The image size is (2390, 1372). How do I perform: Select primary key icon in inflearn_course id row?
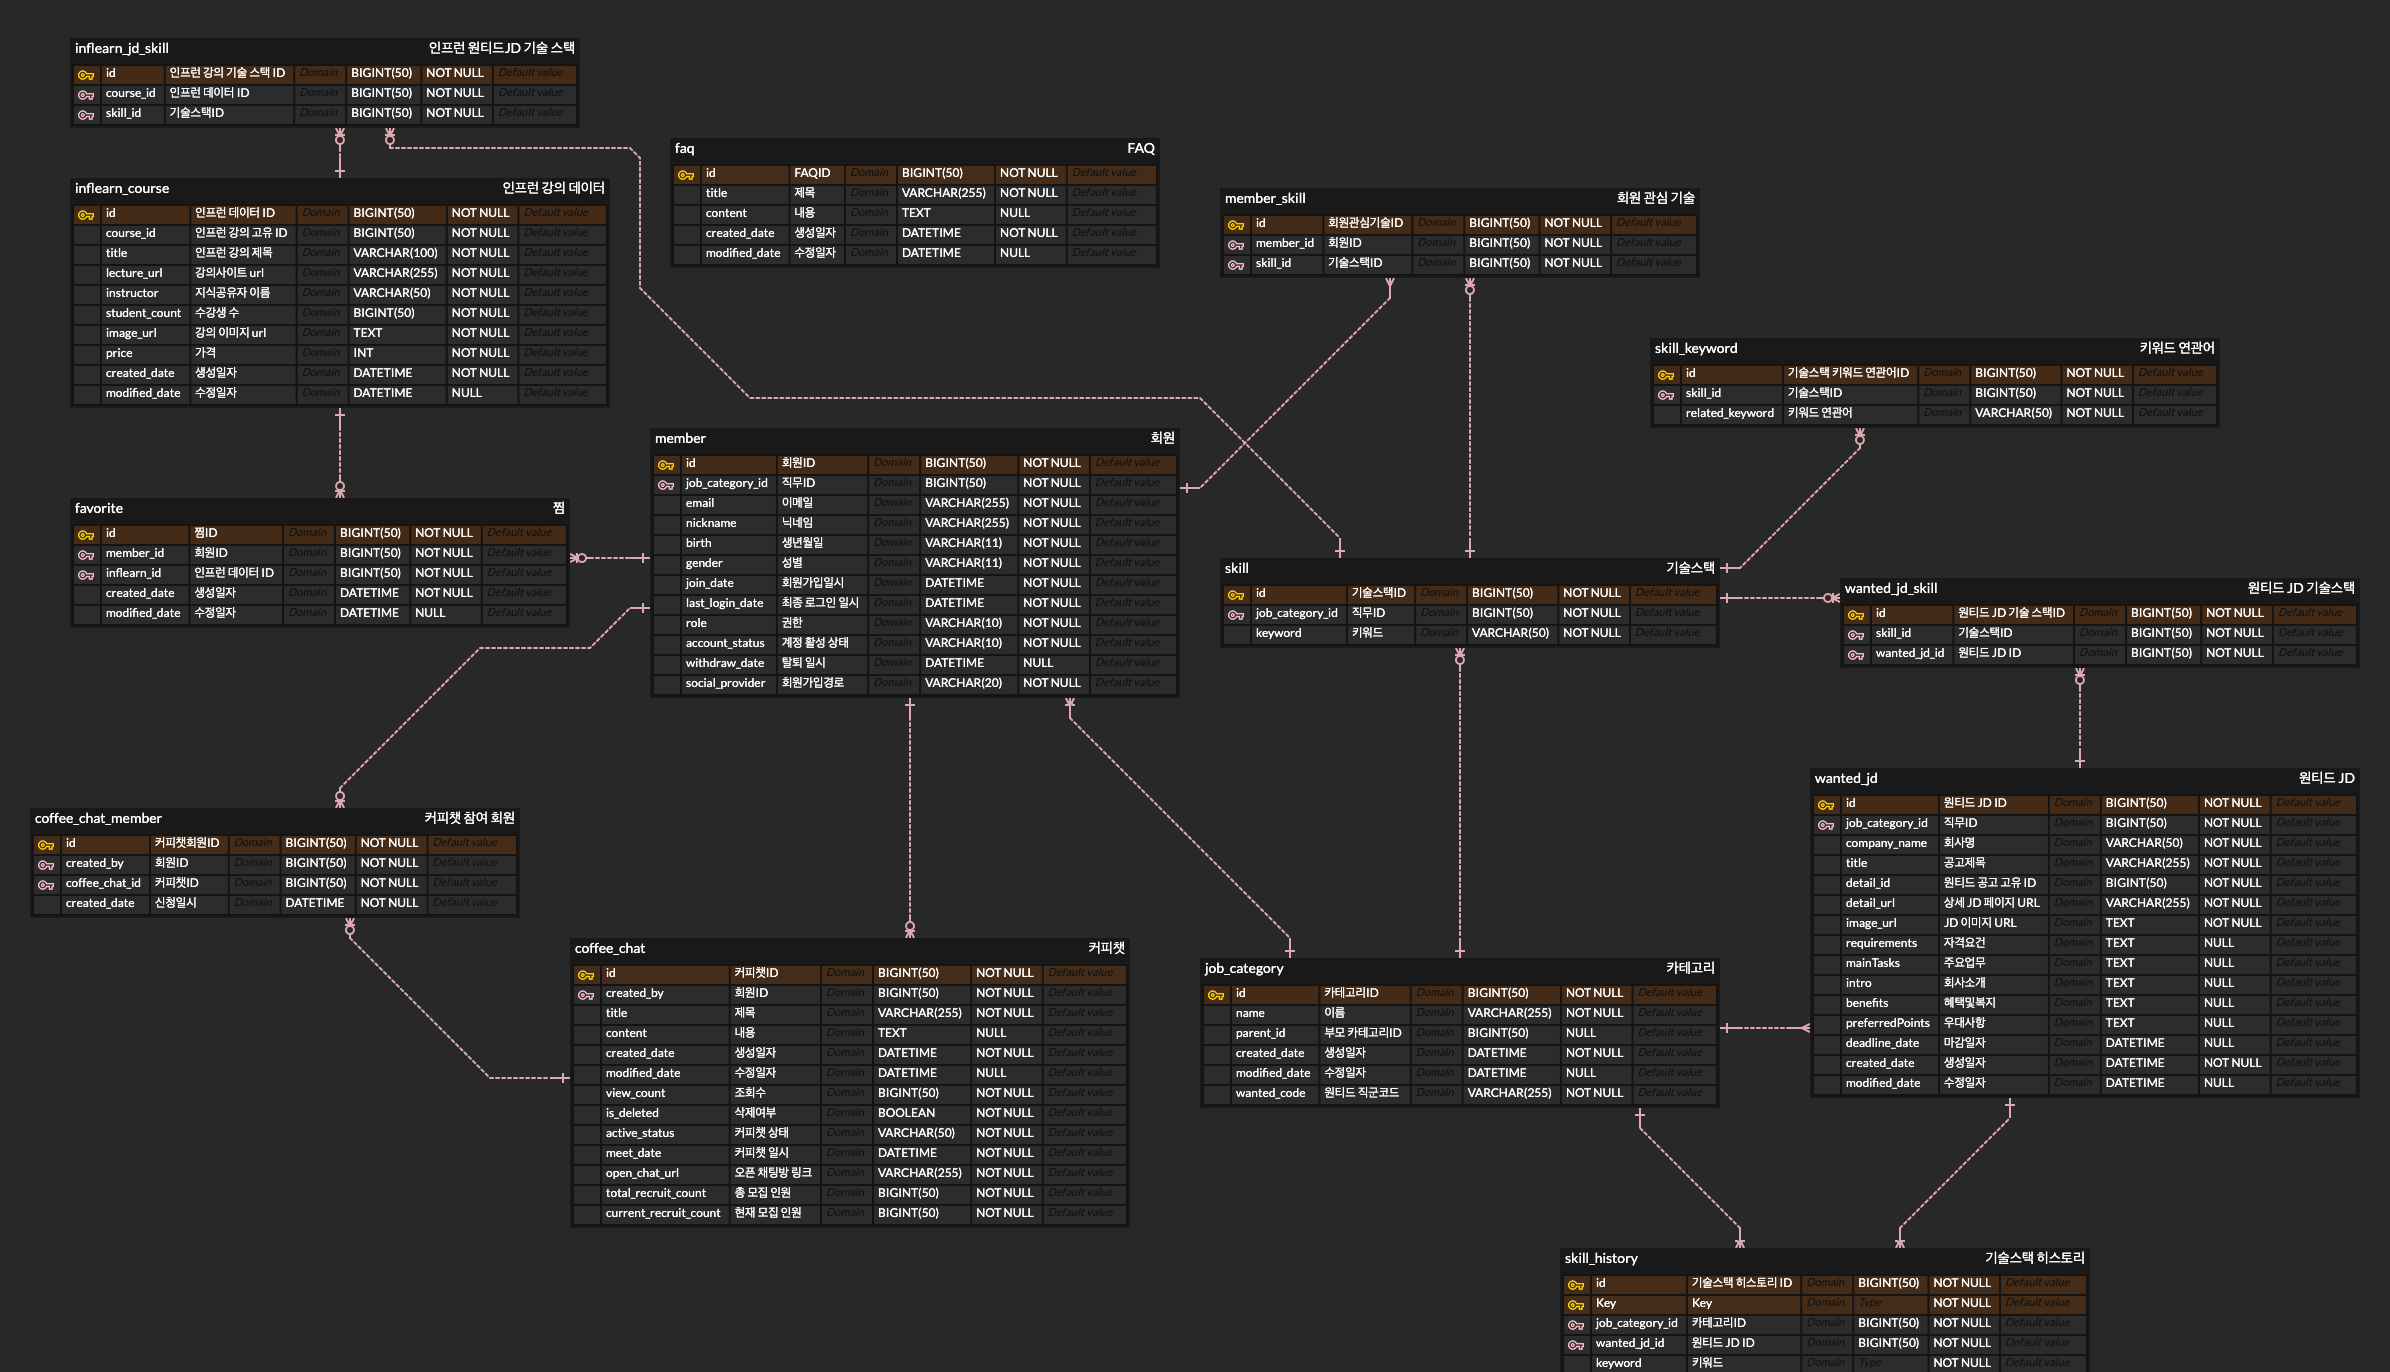click(86, 214)
